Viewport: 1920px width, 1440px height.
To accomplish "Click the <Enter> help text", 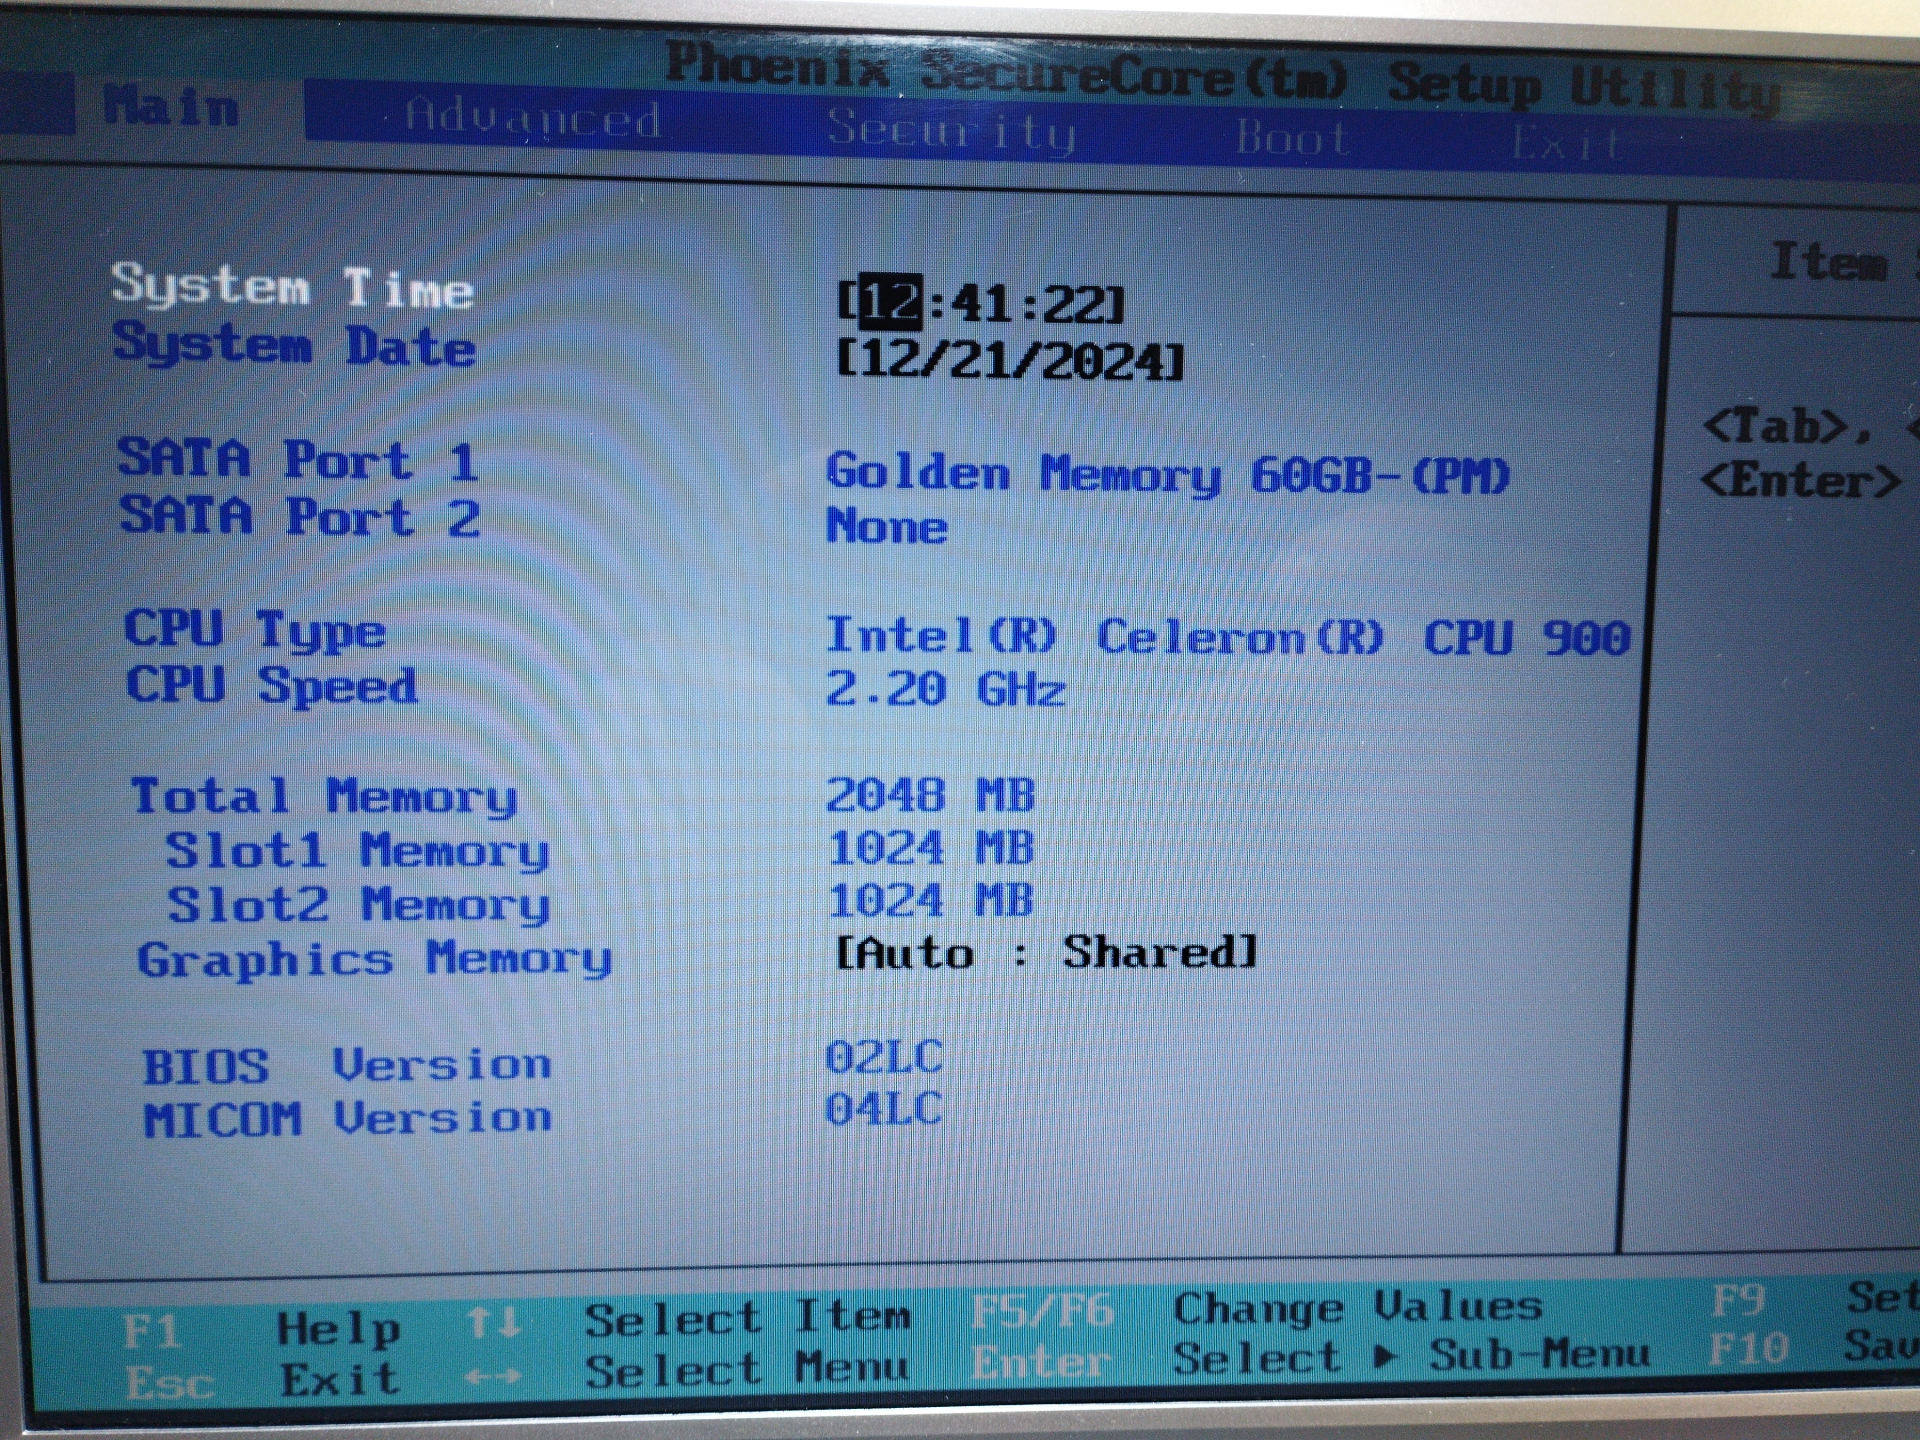I will [x=1800, y=482].
